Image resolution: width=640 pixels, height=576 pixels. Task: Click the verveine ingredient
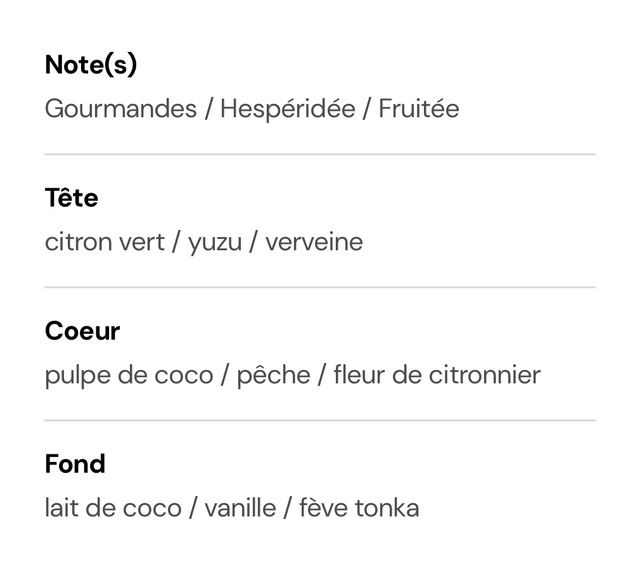(314, 242)
